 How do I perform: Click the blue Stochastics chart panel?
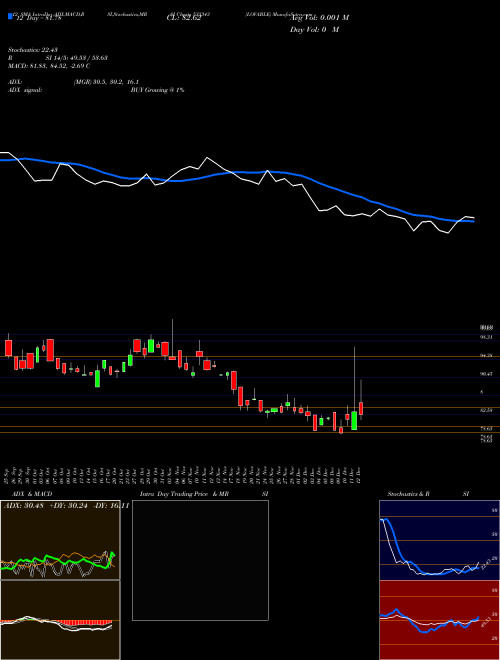coord(439,540)
